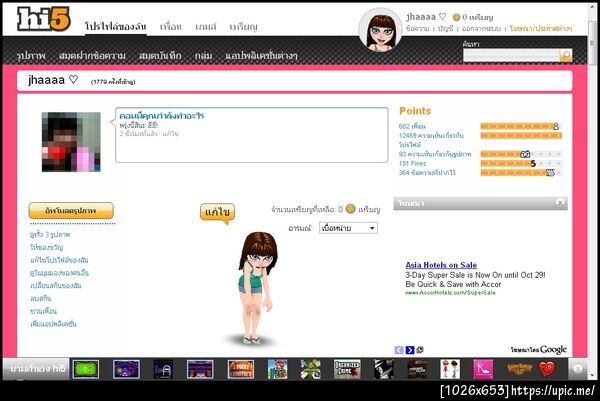Click the 364 messages points link
Image resolution: width=600 pixels, height=401 pixels.
click(427, 173)
